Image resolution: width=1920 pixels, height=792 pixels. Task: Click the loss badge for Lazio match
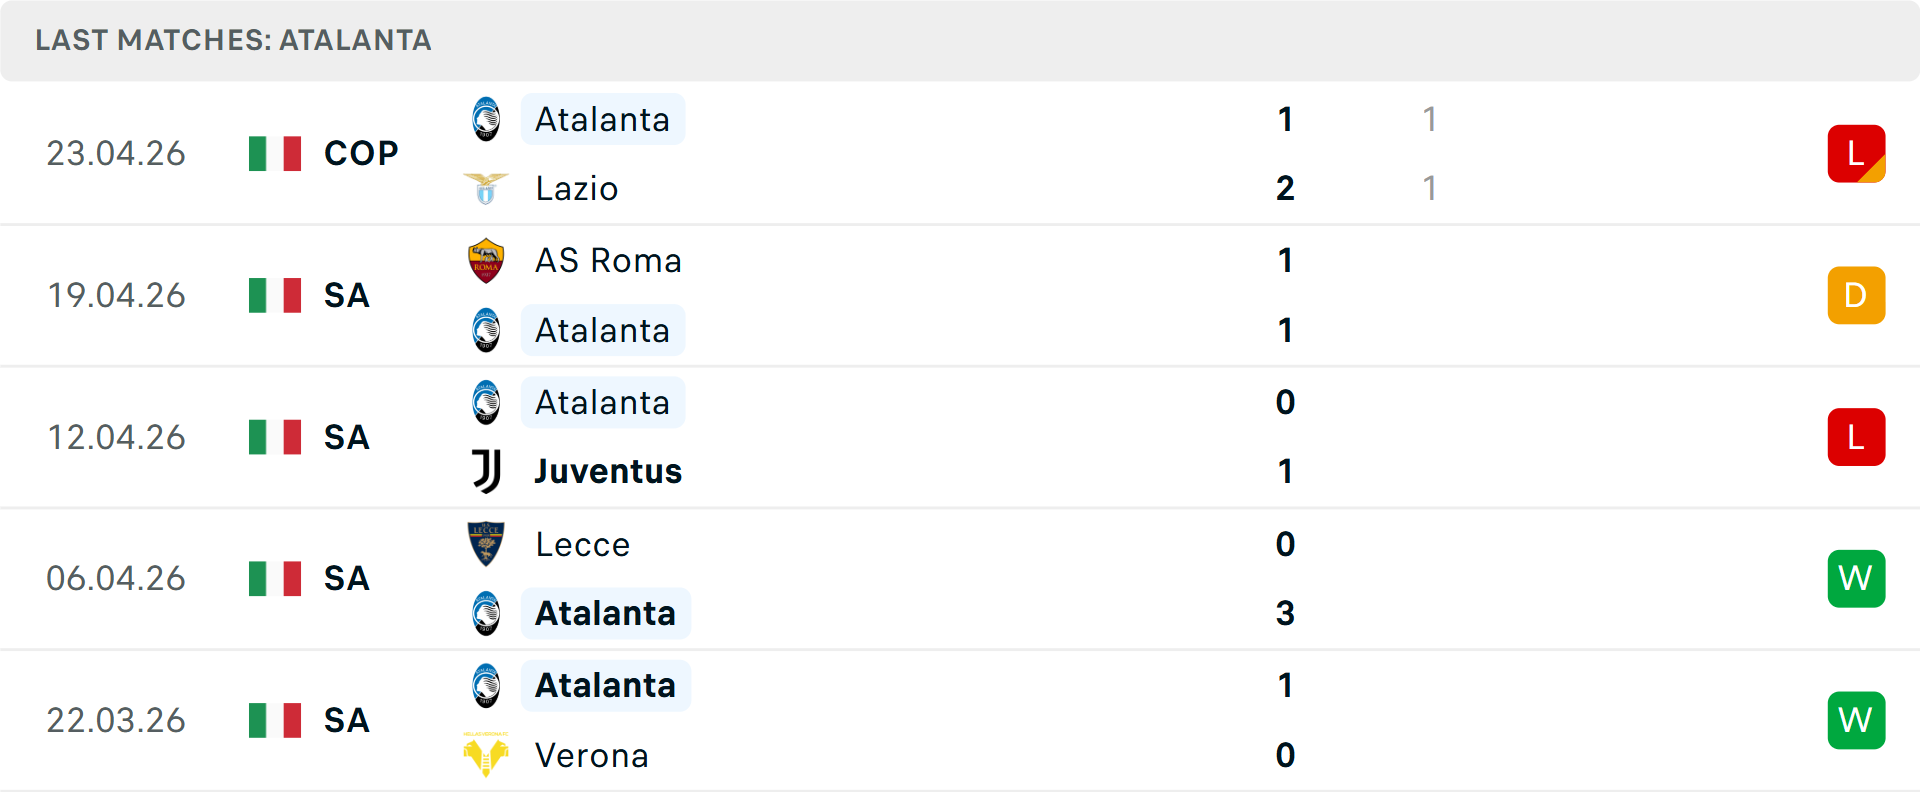[1856, 153]
